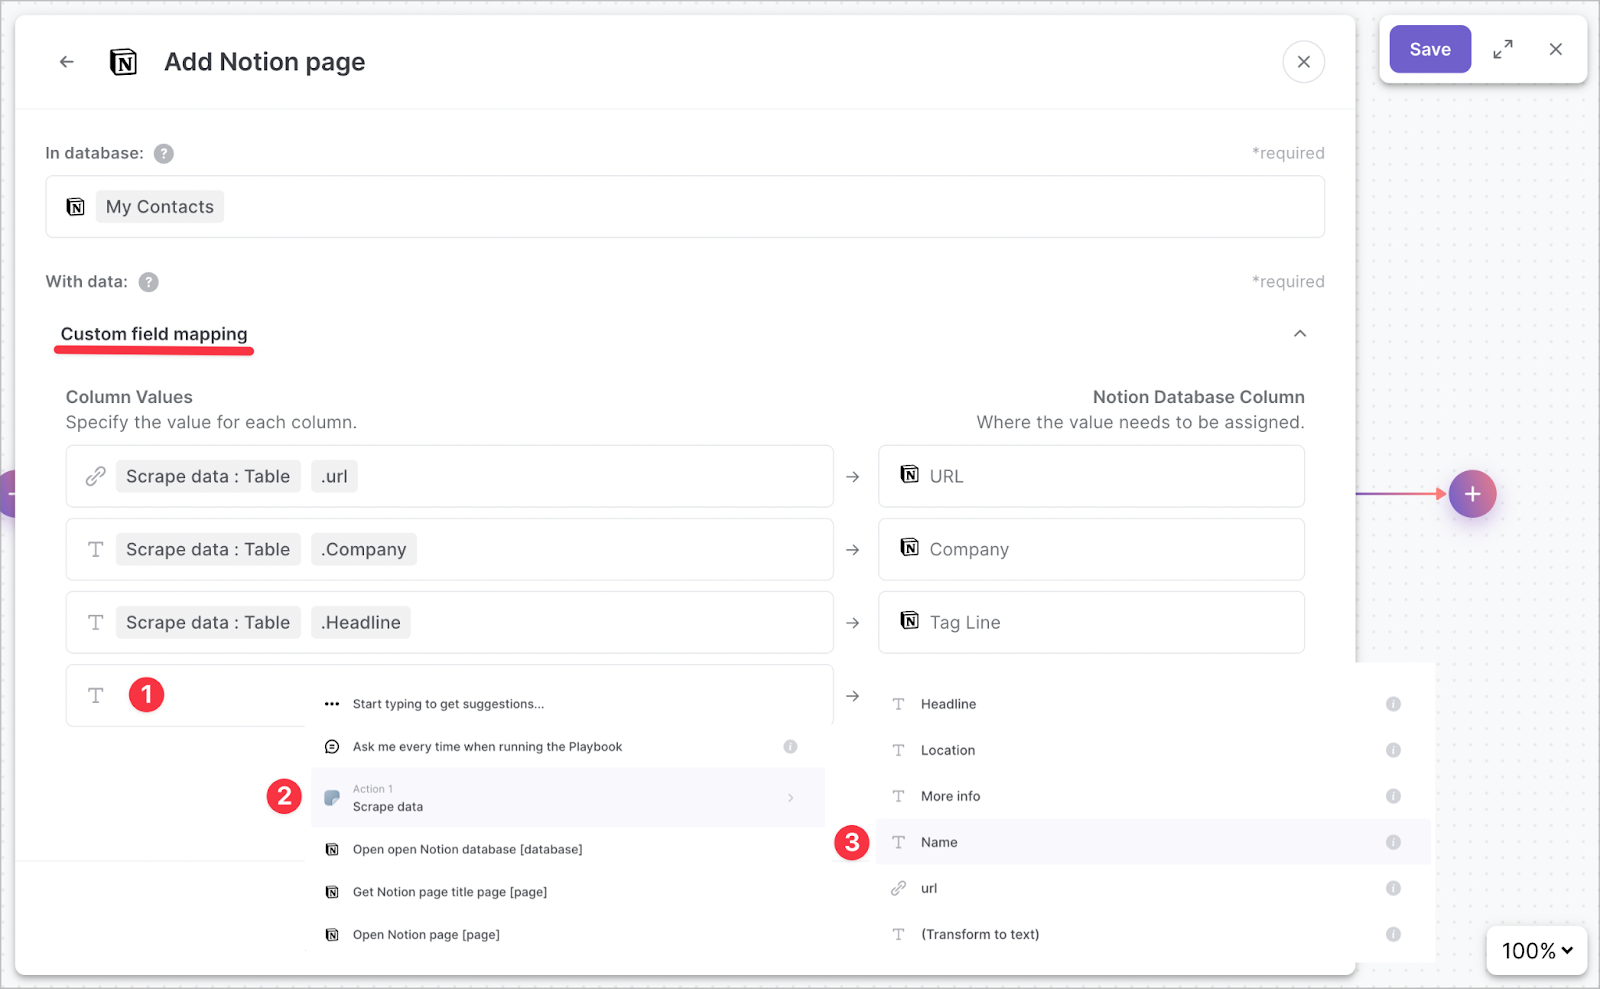Click the Save button
1600x989 pixels.
pyautogui.click(x=1430, y=49)
